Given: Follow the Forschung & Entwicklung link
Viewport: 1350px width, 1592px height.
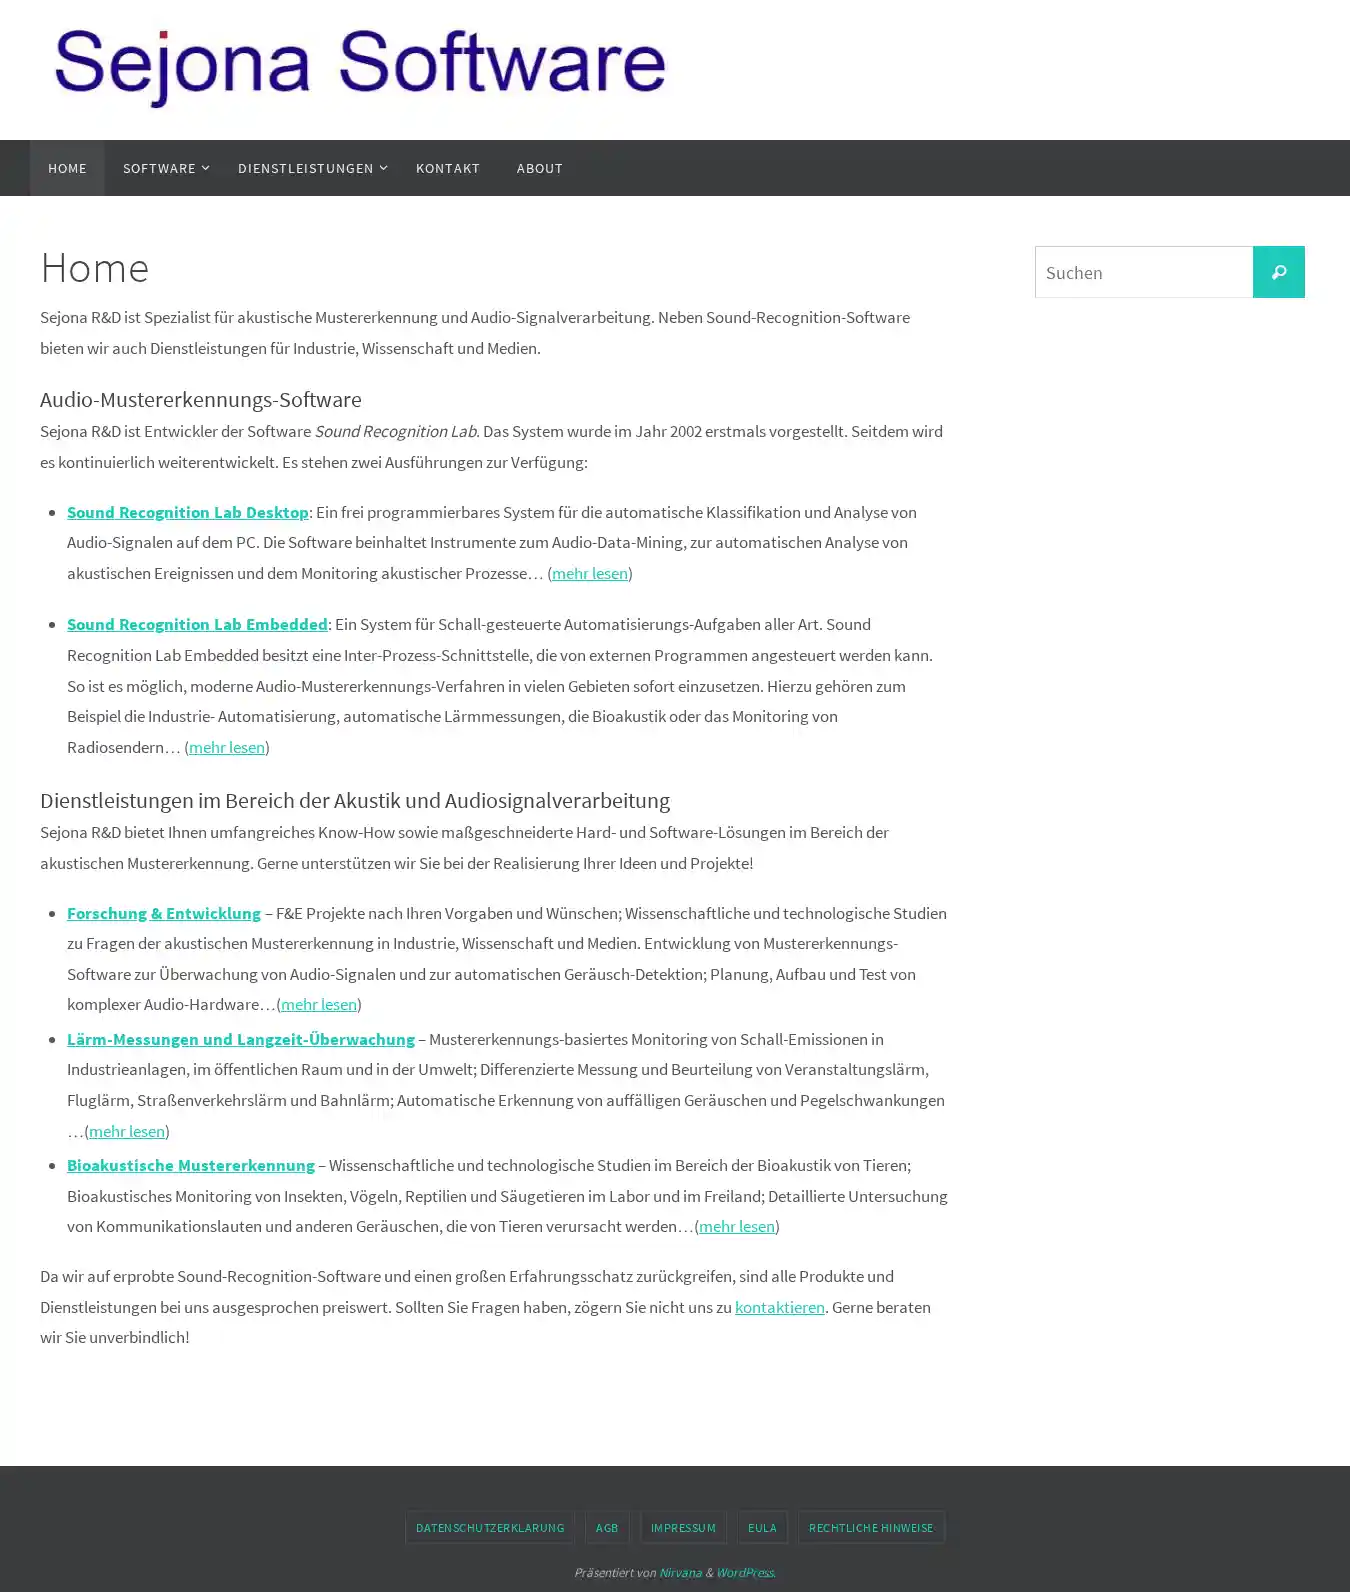Looking at the screenshot, I should (x=163, y=913).
